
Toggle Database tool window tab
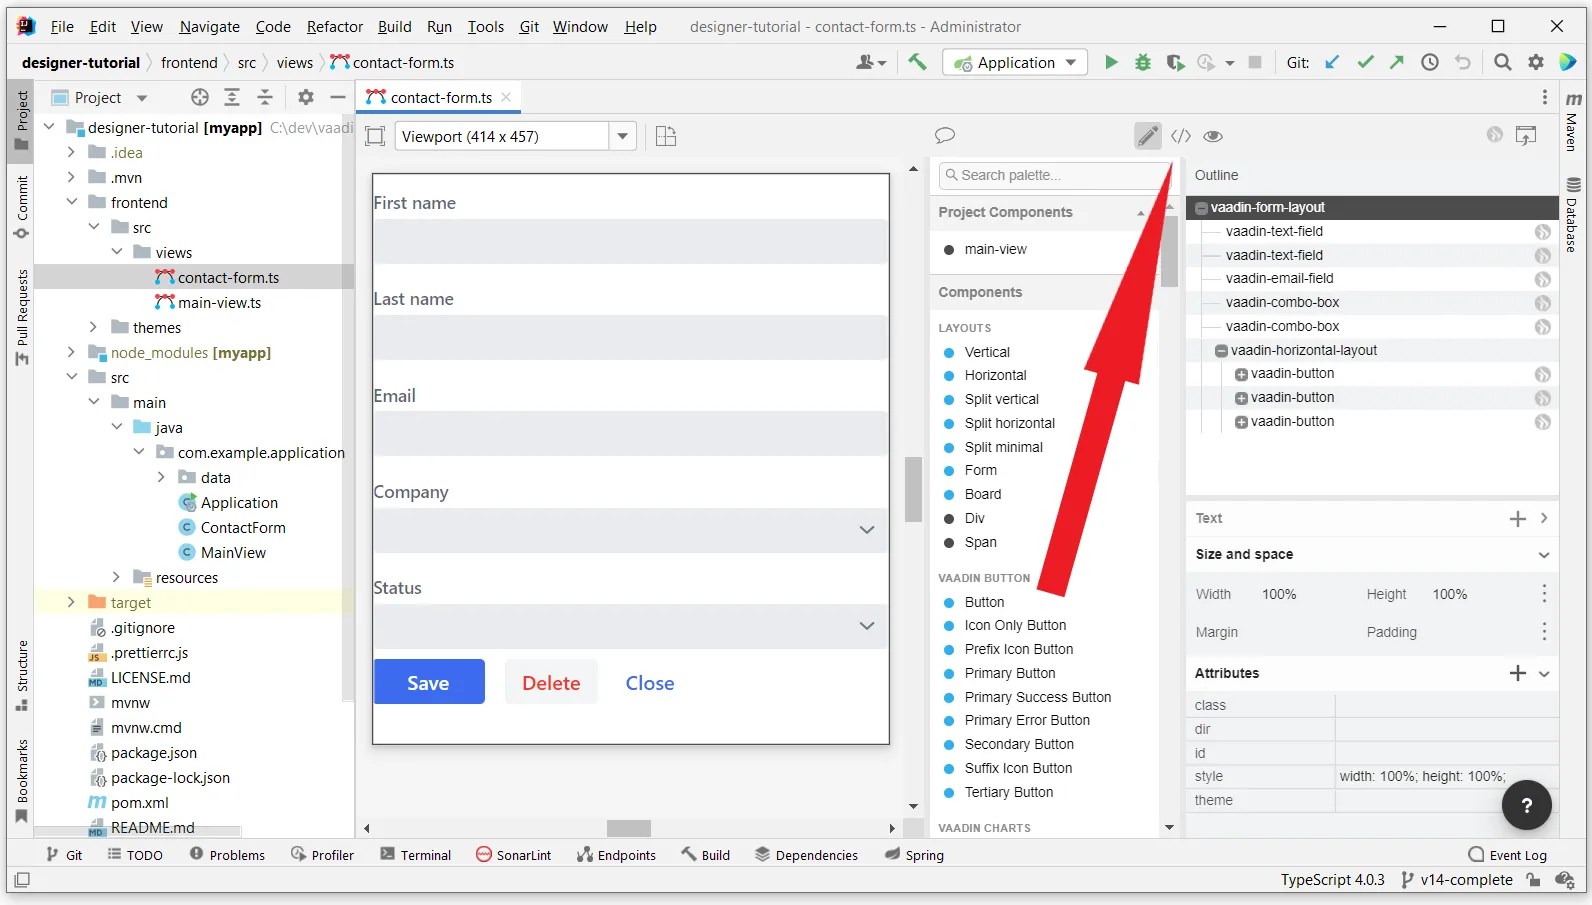point(1573,214)
